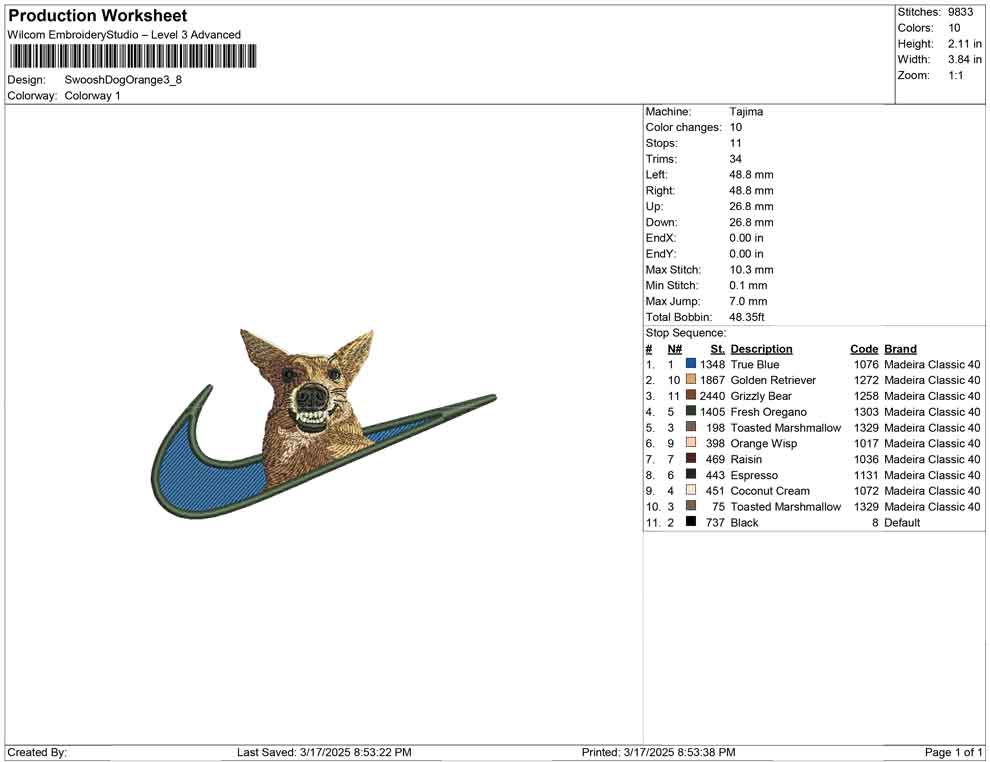Click the Trims value '34'

736,159
